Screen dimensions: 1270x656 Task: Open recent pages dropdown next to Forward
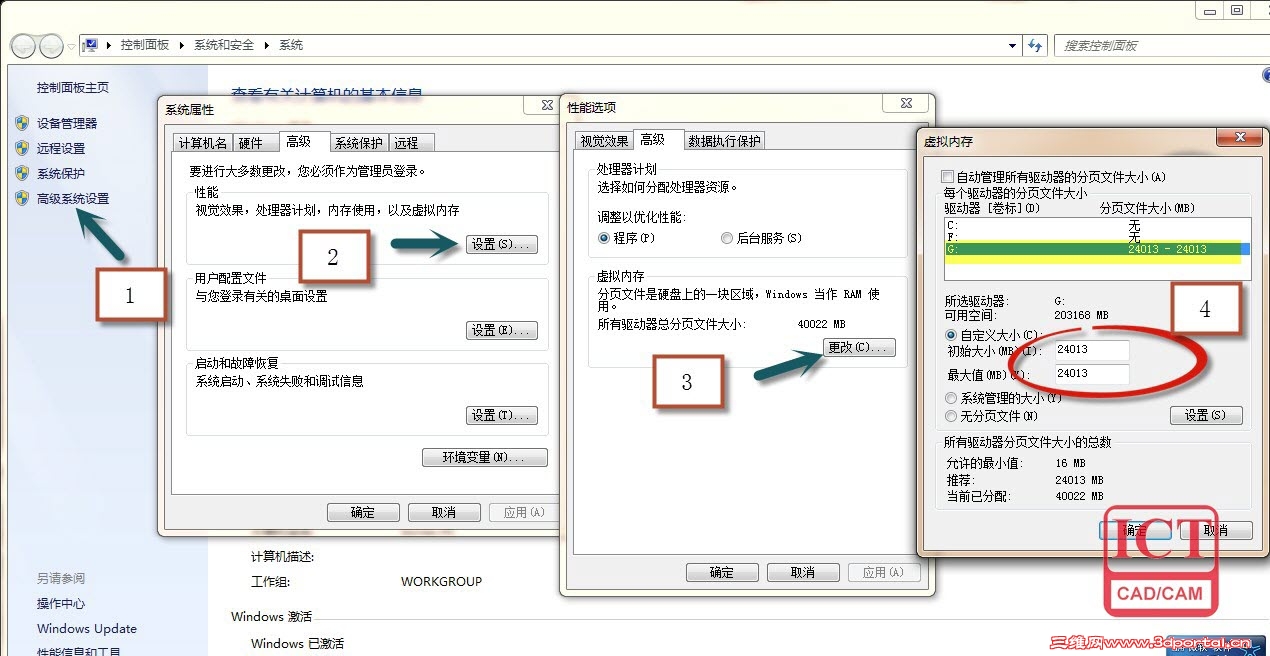71,46
